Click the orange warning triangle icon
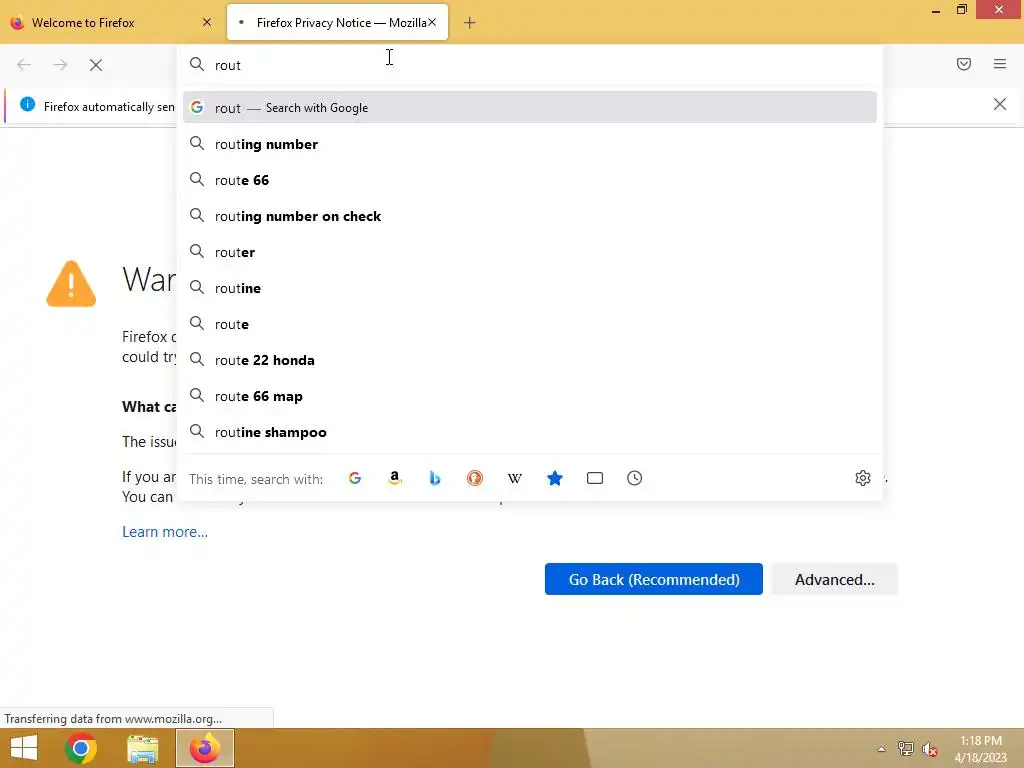This screenshot has width=1024, height=768. point(71,283)
